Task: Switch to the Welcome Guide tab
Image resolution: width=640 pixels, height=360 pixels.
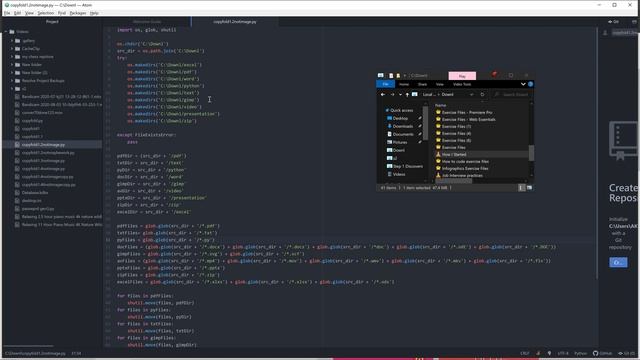Action: [147, 22]
